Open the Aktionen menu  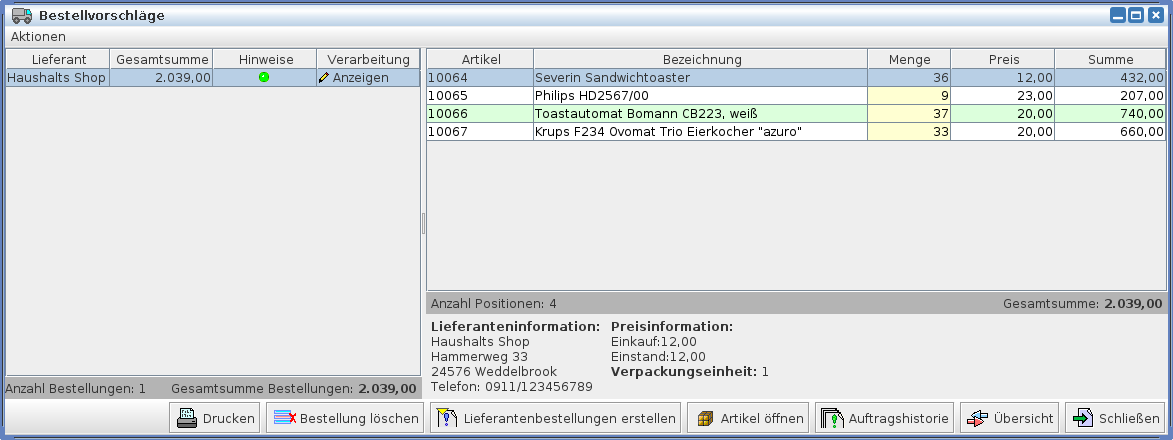click(38, 36)
